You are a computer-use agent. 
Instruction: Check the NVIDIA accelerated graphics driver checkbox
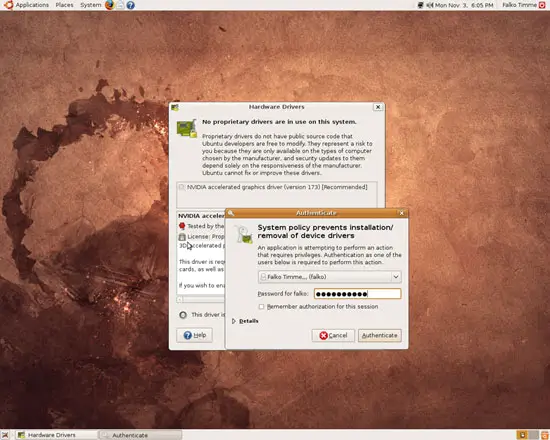(182, 187)
